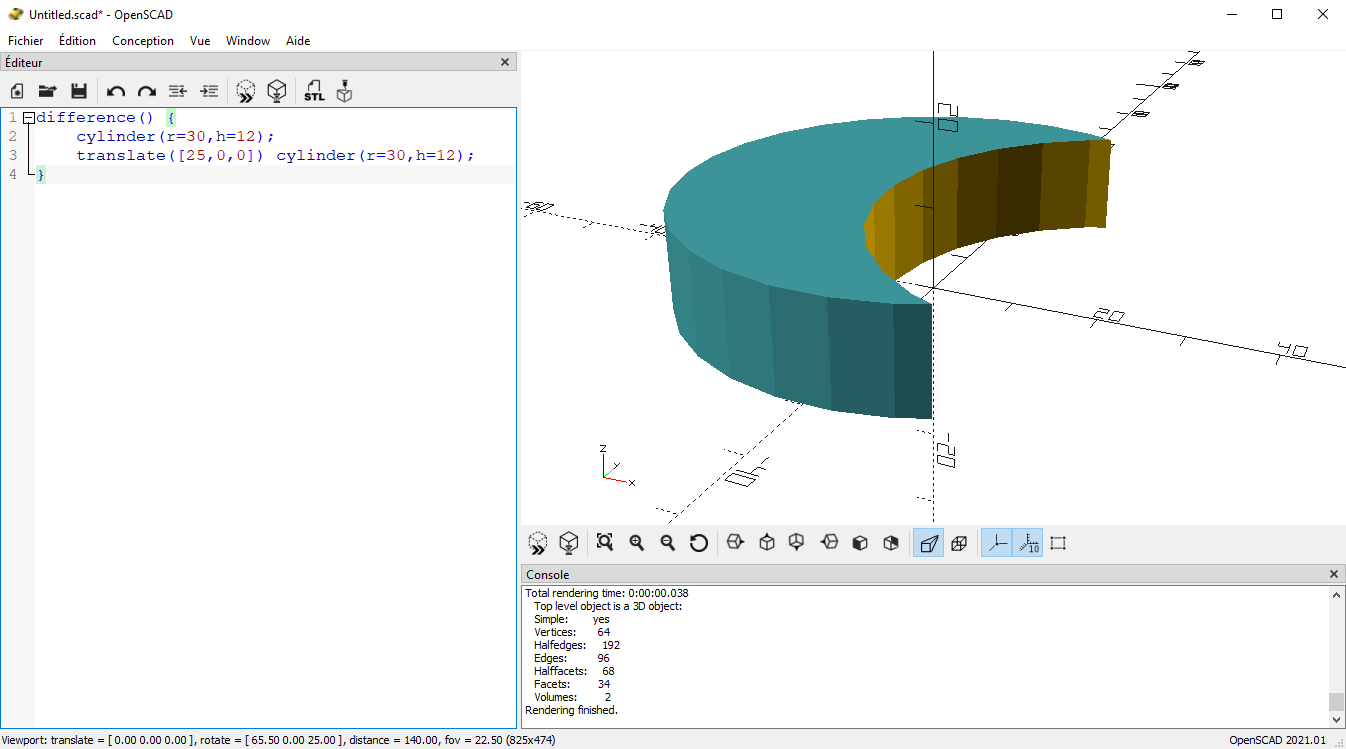Collapse the difference() code block
This screenshot has height=749, width=1346.
(x=28, y=118)
